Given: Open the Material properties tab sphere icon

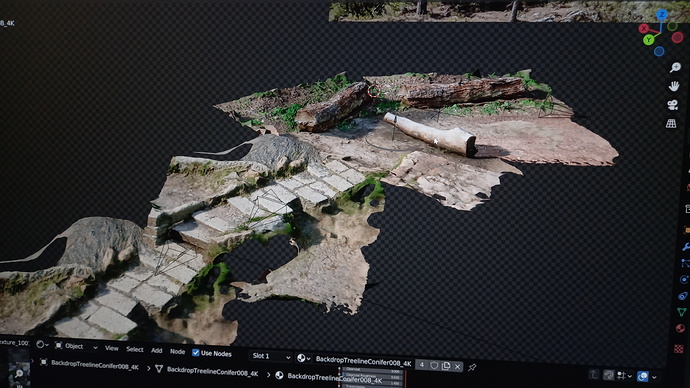Looking at the screenshot, I should tap(680, 329).
